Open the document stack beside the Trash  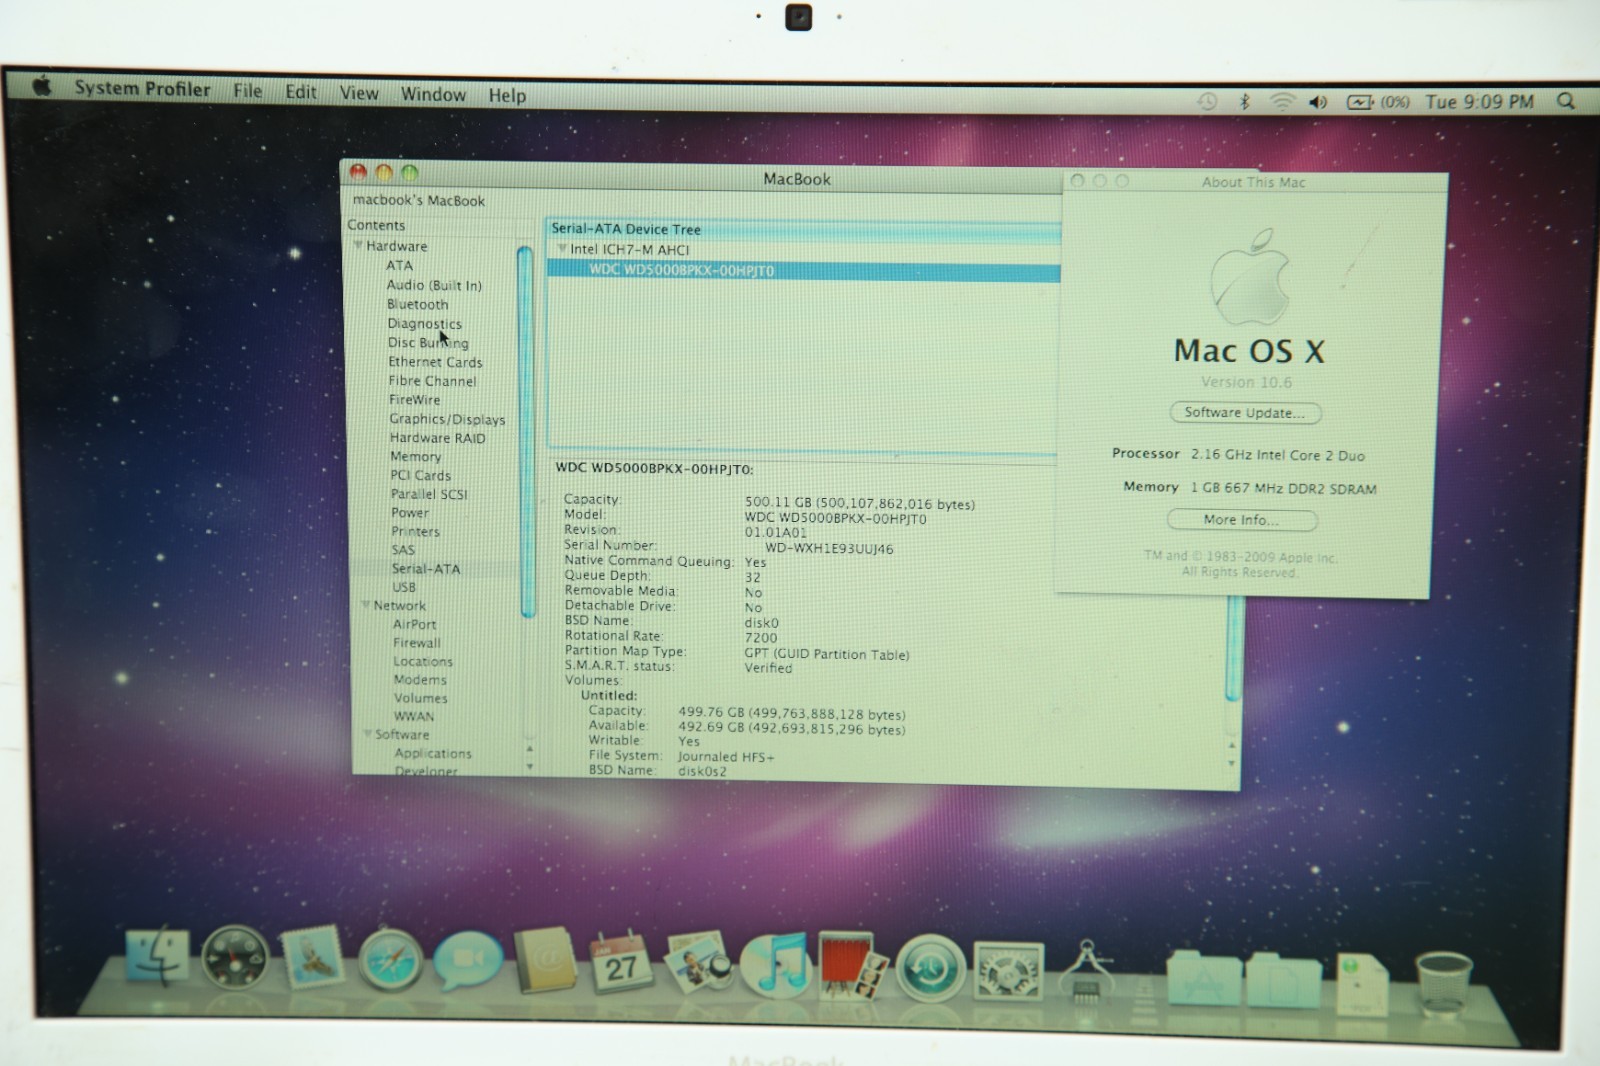(x=1362, y=984)
